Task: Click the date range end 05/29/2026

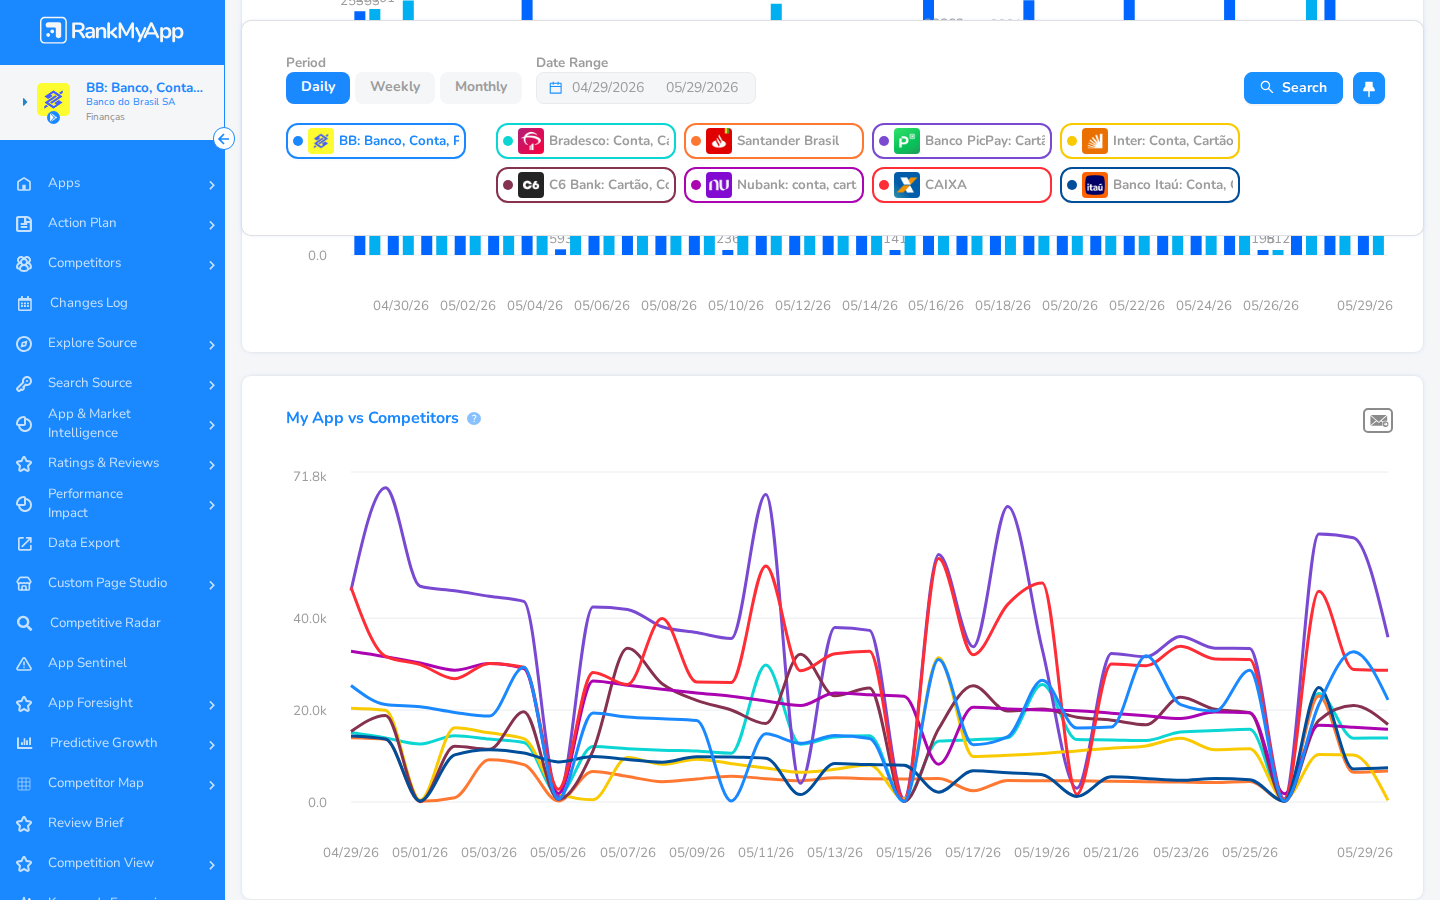Action: pos(702,88)
